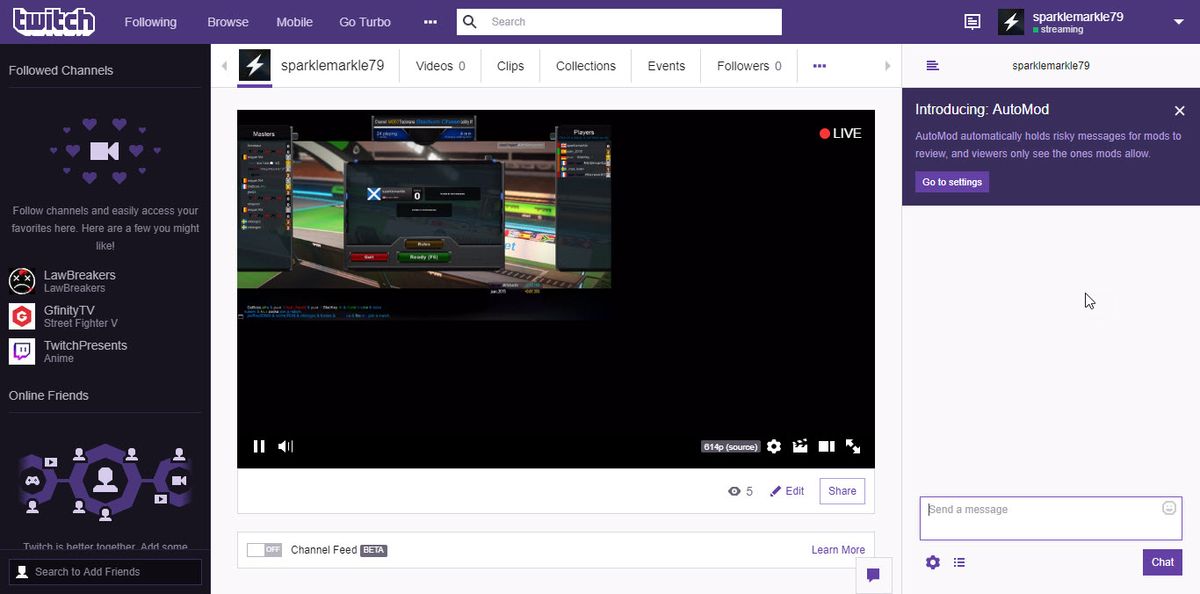Click the viewer count eye icon
The width and height of the screenshot is (1200, 594).
click(x=735, y=492)
